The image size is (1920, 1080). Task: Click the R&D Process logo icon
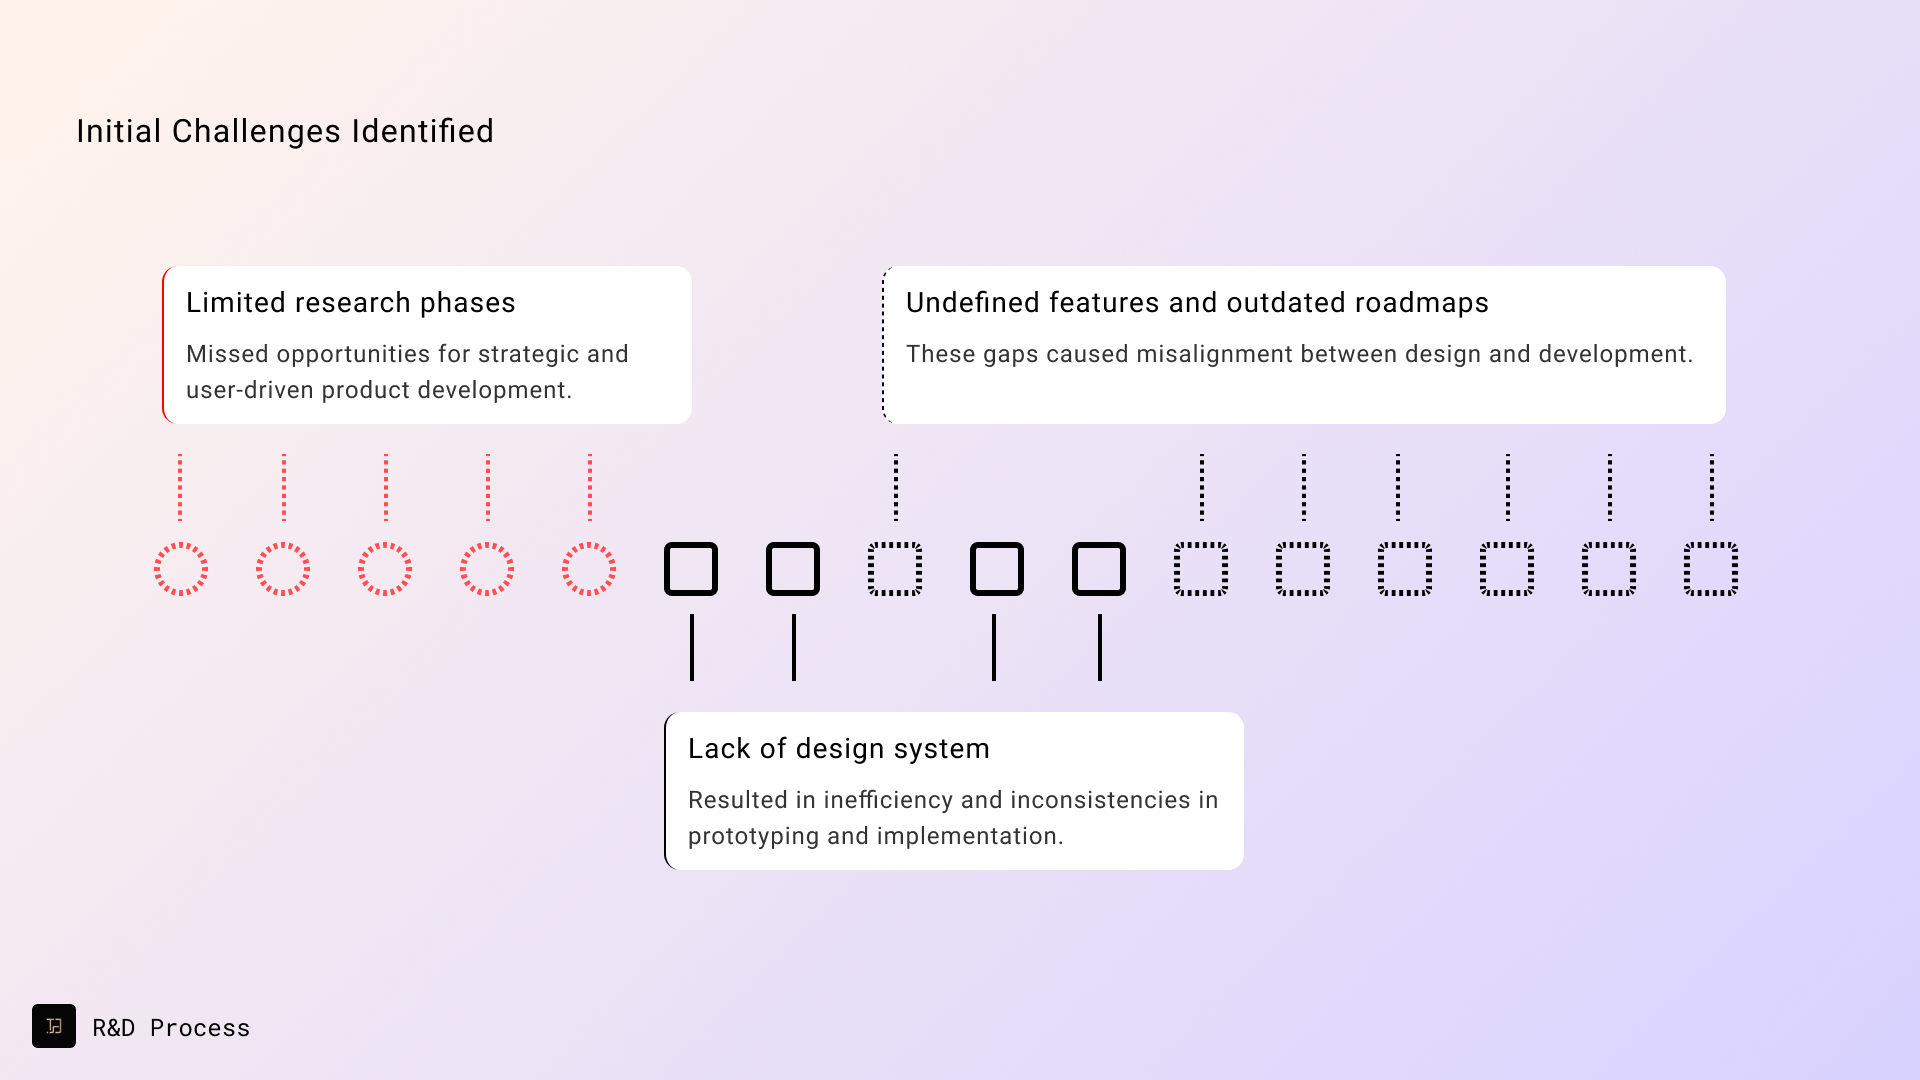coord(54,1026)
